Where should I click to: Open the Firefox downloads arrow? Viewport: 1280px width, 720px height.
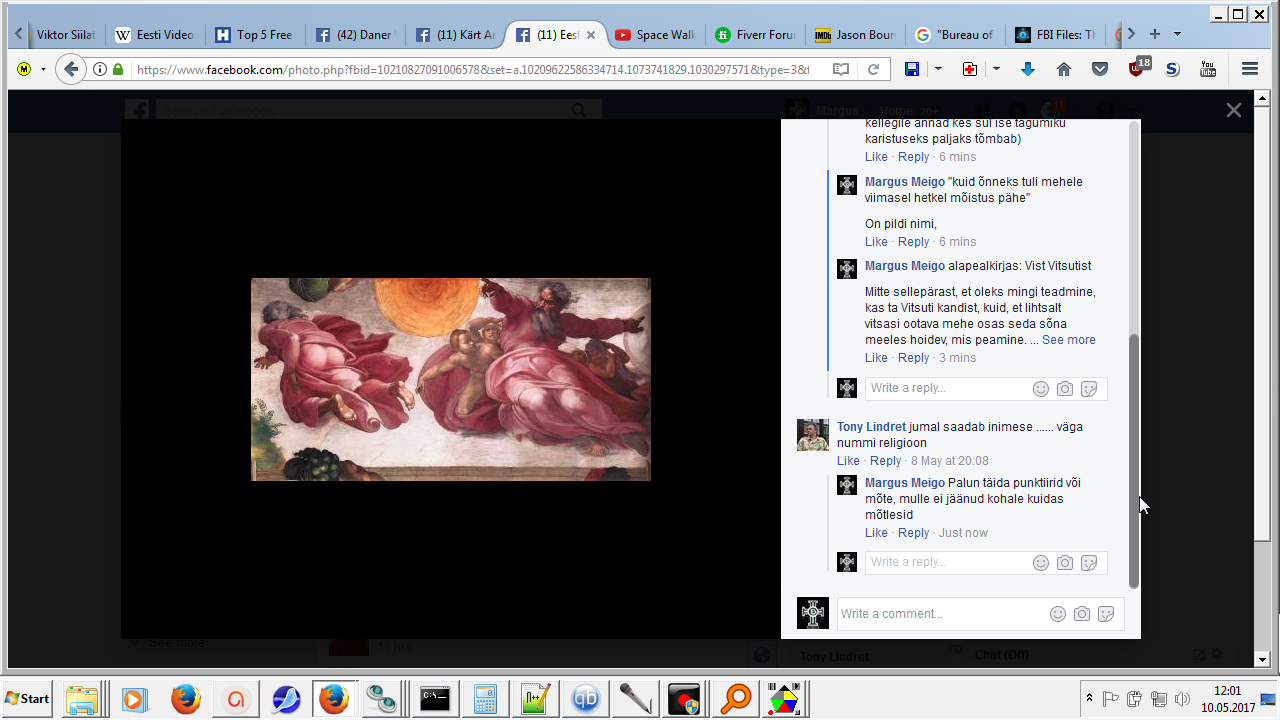1028,69
